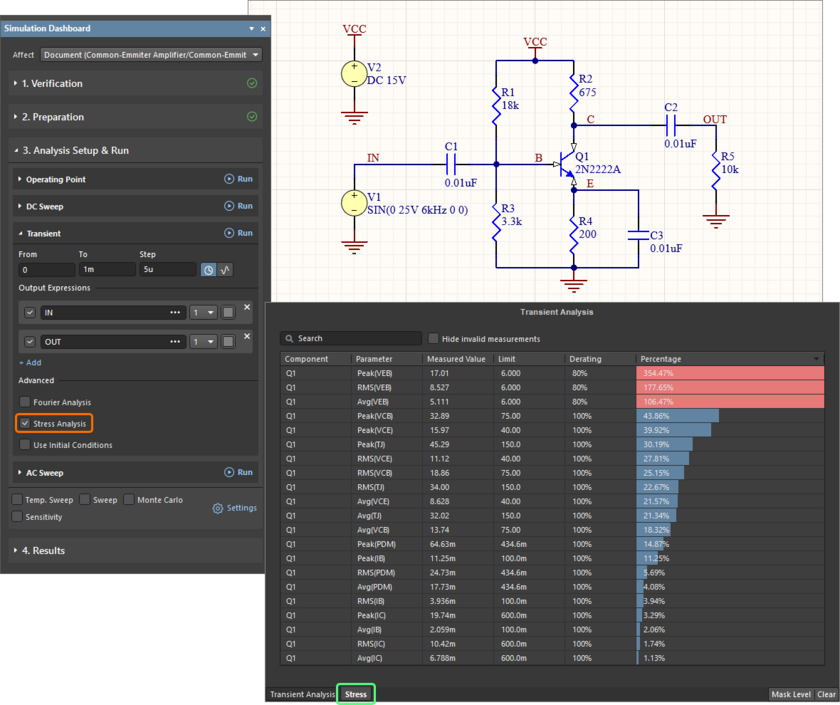Image resolution: width=840 pixels, height=705 pixels.
Task: Select voltage source V1 symbol
Action: pyautogui.click(x=354, y=203)
